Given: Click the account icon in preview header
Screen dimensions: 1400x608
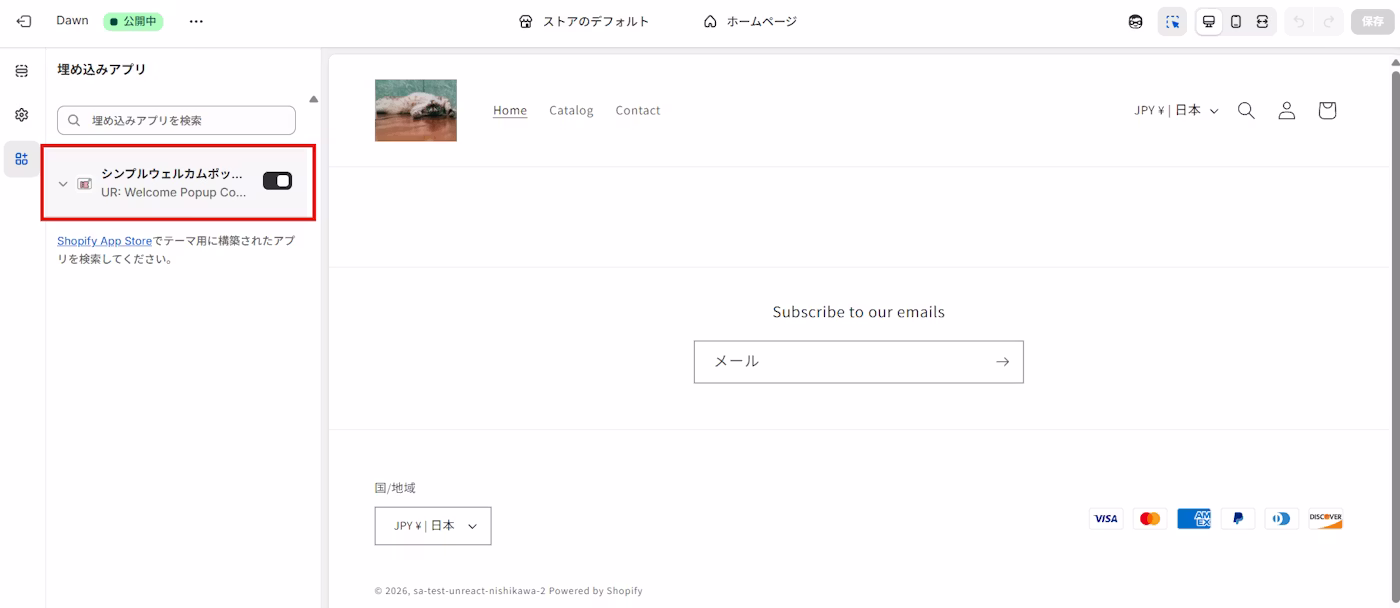Looking at the screenshot, I should pyautogui.click(x=1286, y=110).
